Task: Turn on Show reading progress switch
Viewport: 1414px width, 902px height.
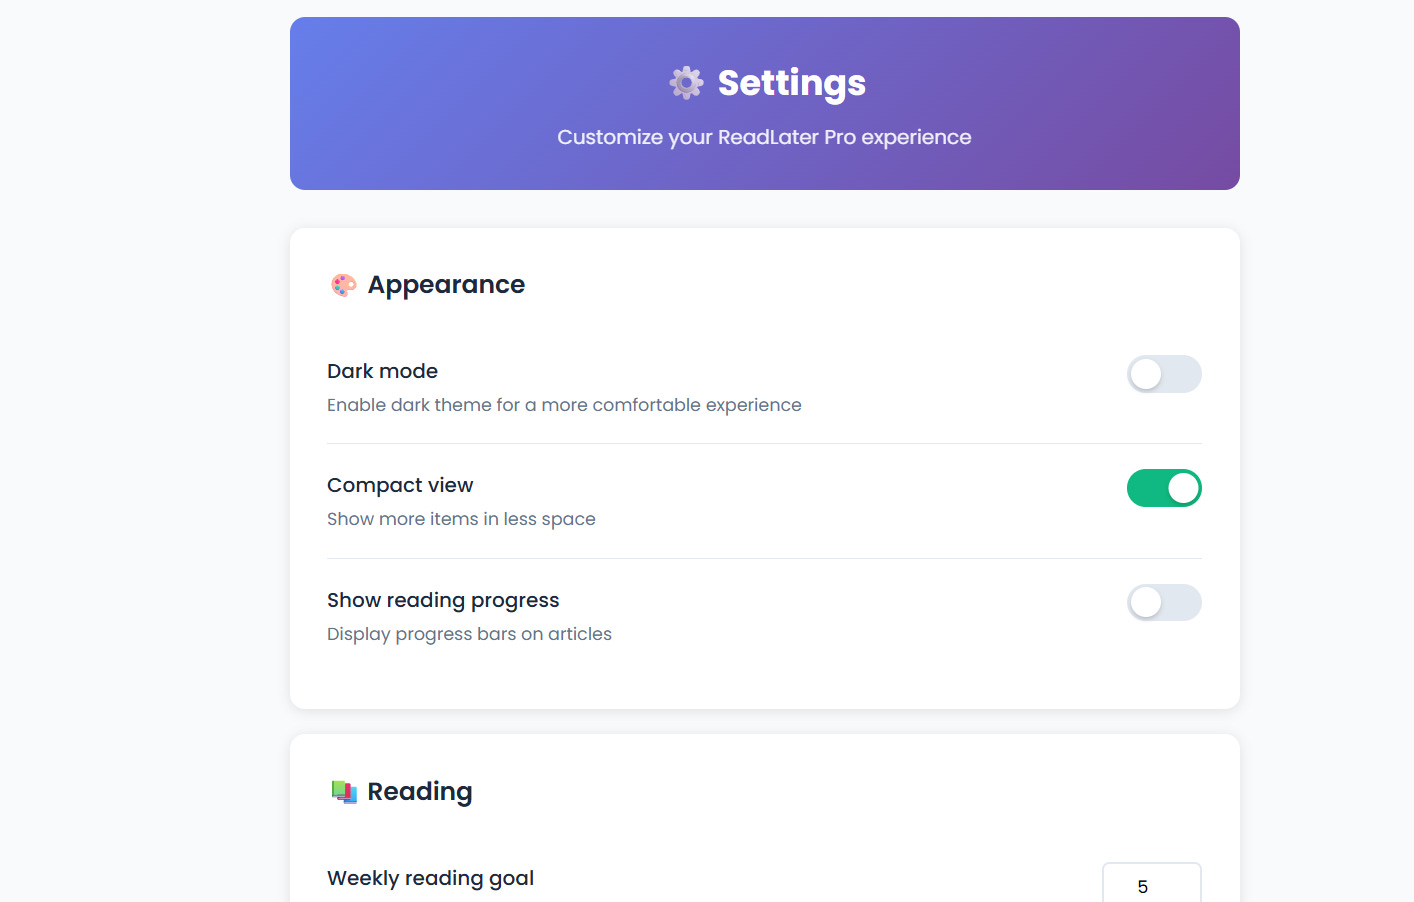Action: pyautogui.click(x=1164, y=603)
